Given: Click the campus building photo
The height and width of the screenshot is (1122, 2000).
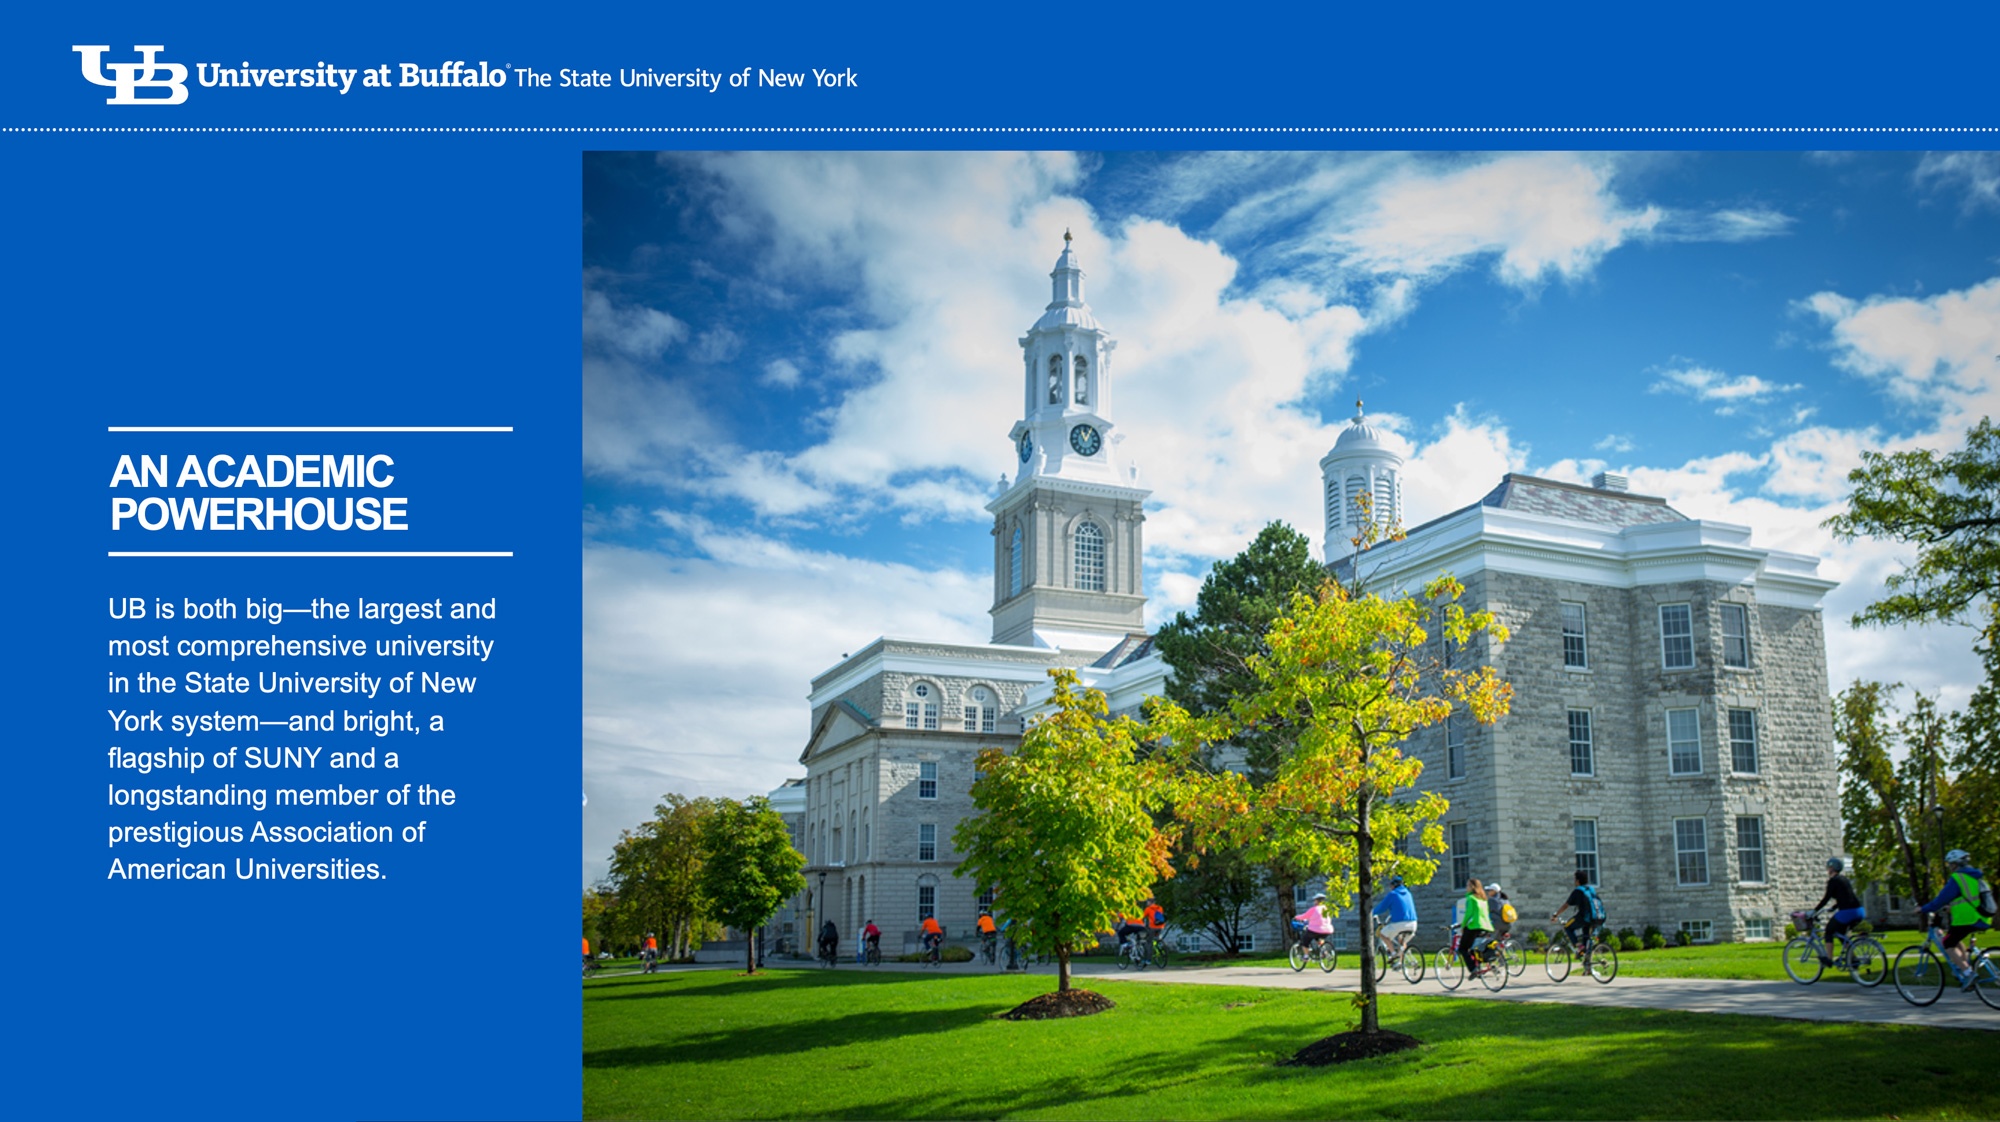Looking at the screenshot, I should point(1290,636).
